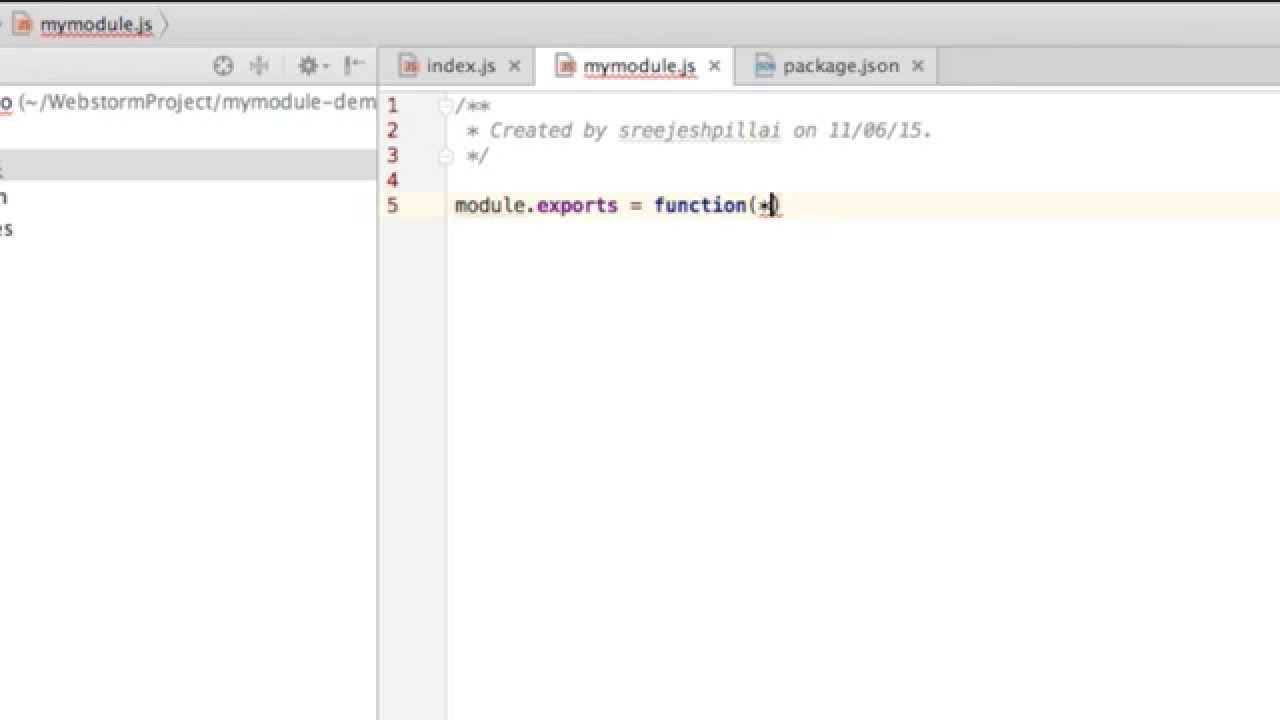
Task: Collapse the comment block at line 1
Action: (x=445, y=105)
